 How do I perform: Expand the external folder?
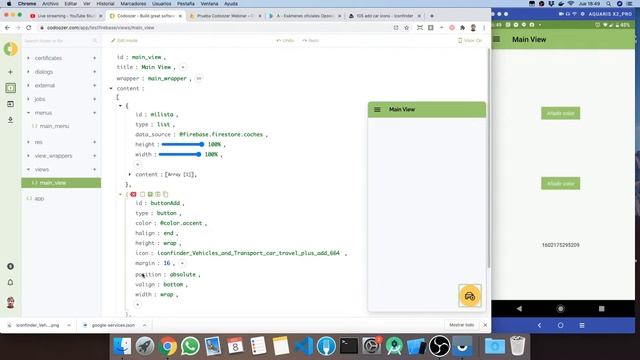click(x=28, y=85)
